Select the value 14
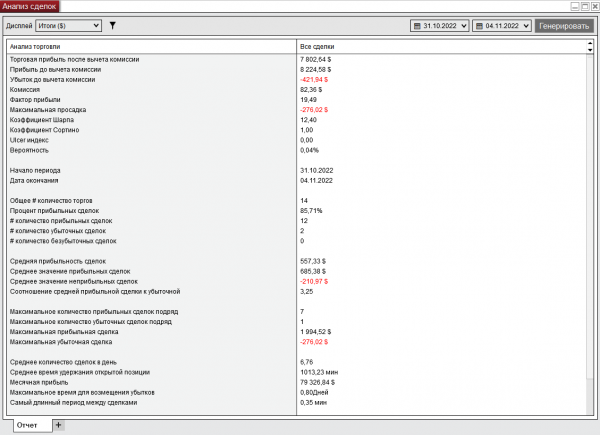The width and height of the screenshot is (600, 435). tap(304, 200)
